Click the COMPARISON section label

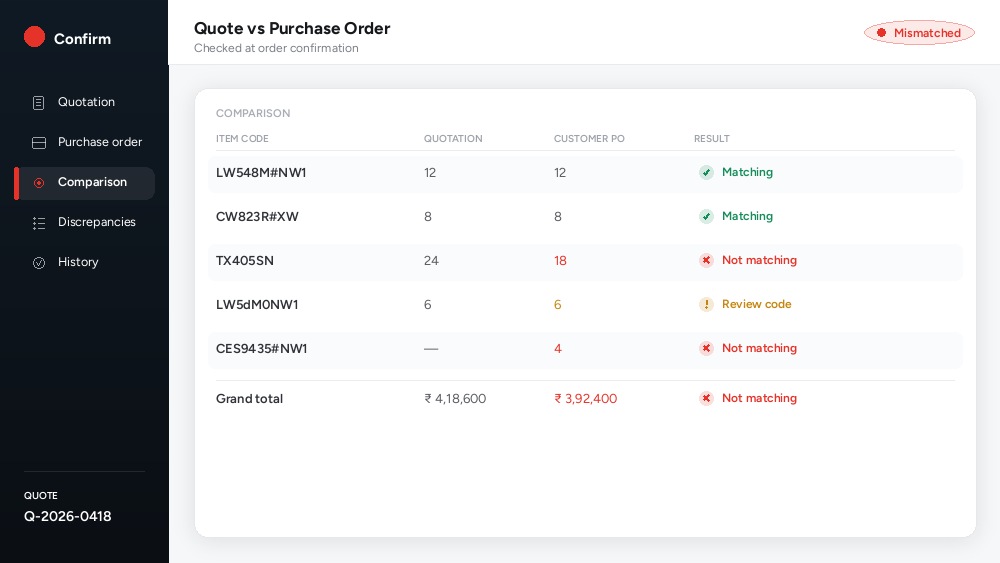pyautogui.click(x=253, y=113)
